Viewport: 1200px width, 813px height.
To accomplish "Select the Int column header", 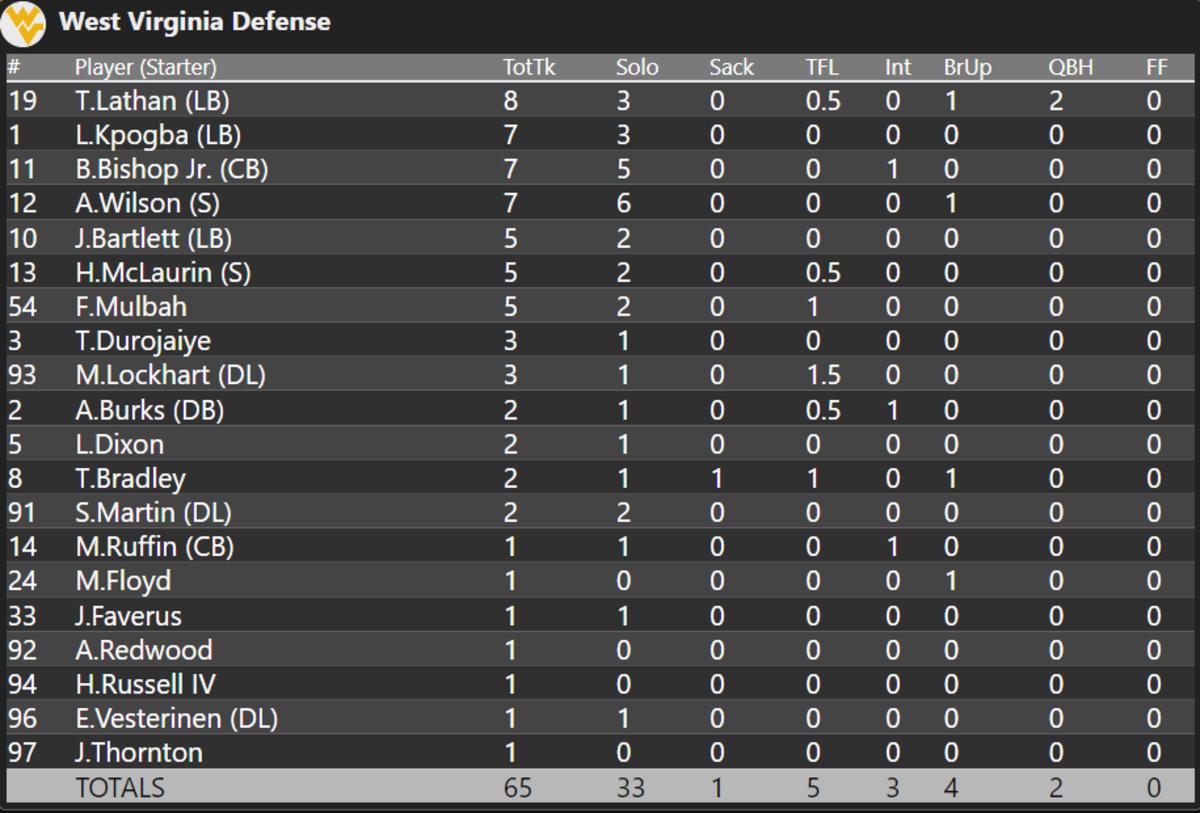I will pyautogui.click(x=897, y=68).
